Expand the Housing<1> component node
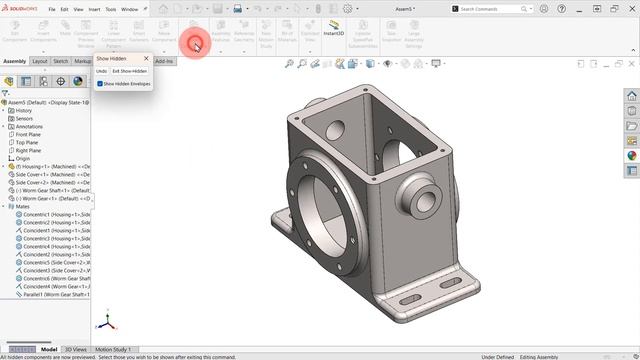Viewport: 640px width, 360px height. (3, 167)
